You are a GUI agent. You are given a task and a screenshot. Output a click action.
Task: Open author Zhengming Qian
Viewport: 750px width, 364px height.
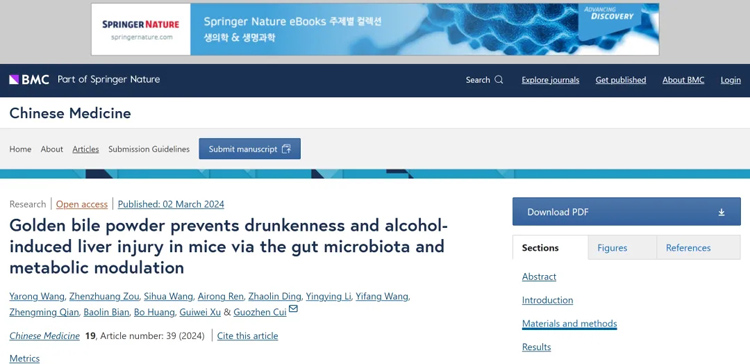[44, 312]
